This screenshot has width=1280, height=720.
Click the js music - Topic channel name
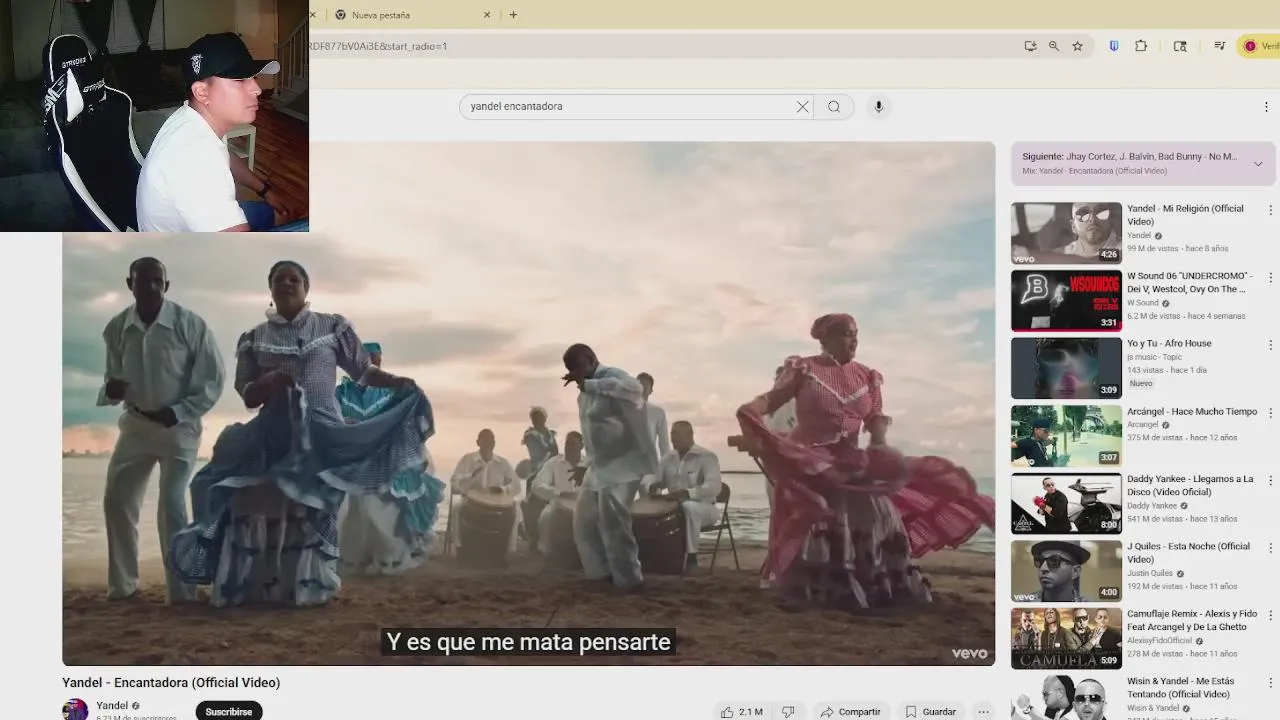click(1154, 357)
